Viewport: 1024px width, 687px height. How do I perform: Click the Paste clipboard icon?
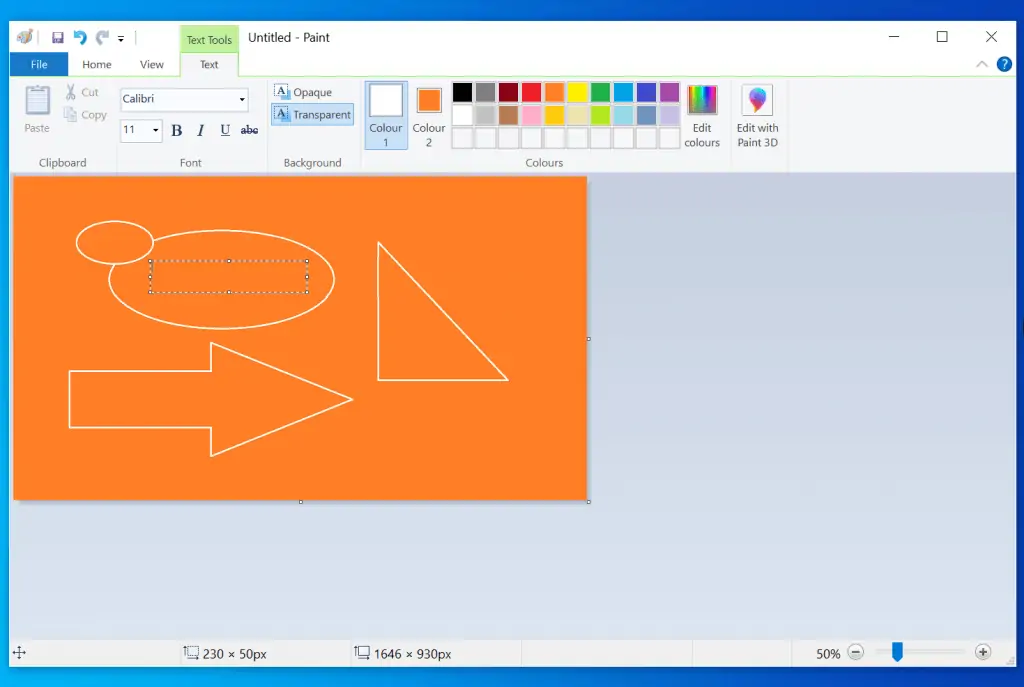click(37, 109)
